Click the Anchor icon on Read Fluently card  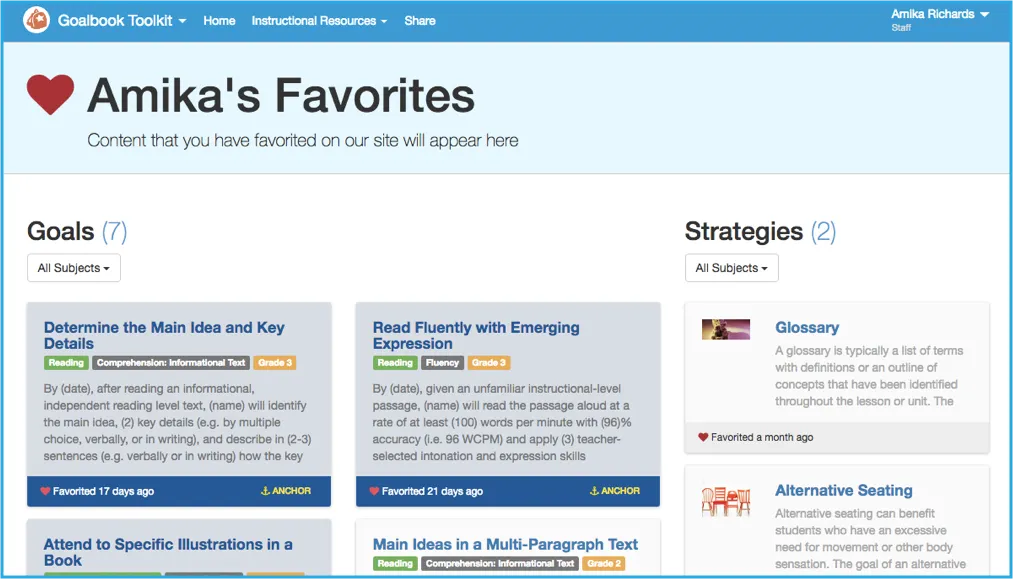tap(594, 491)
